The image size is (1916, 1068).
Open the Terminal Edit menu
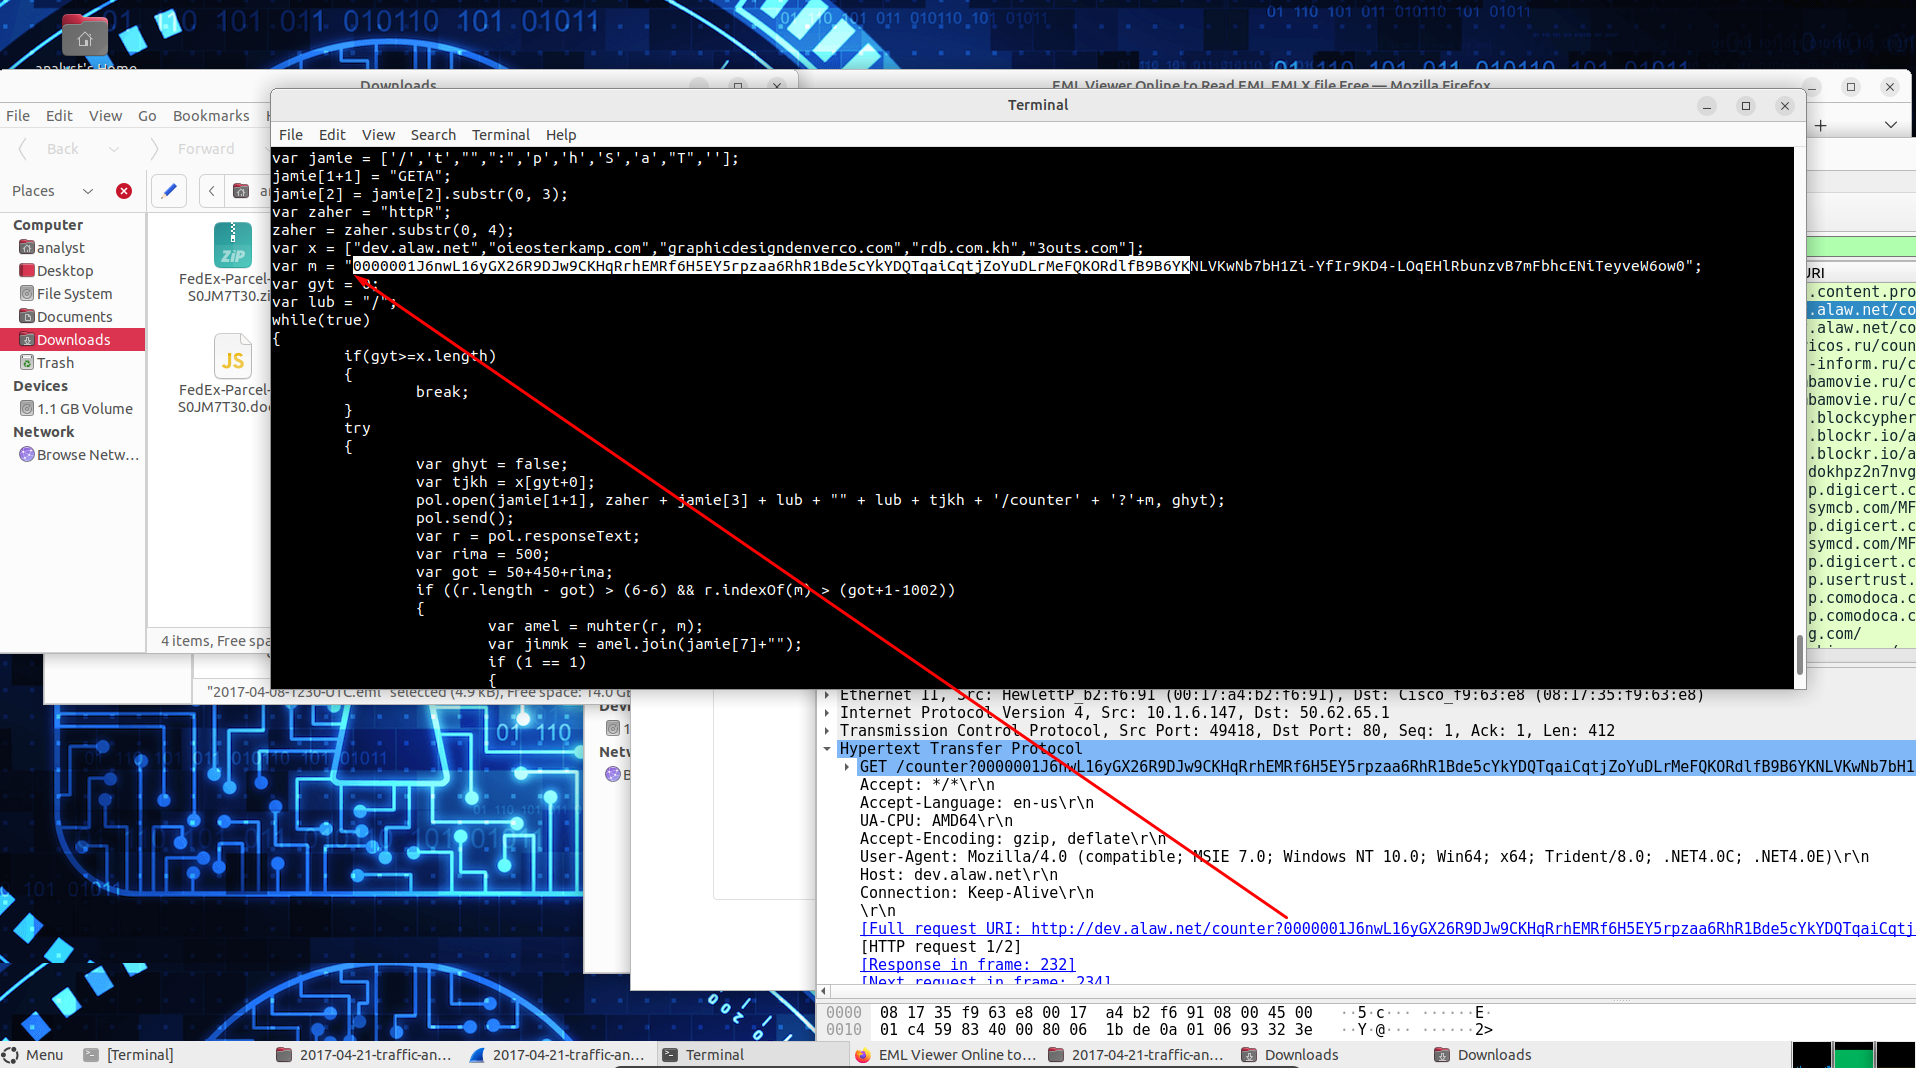[332, 135]
